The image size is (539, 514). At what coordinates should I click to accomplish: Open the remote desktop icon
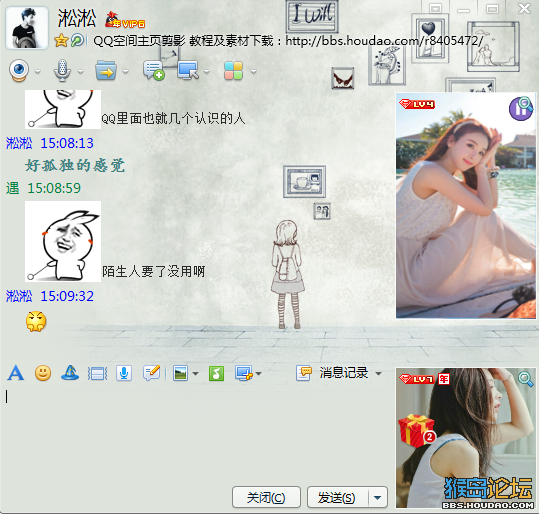tap(188, 71)
